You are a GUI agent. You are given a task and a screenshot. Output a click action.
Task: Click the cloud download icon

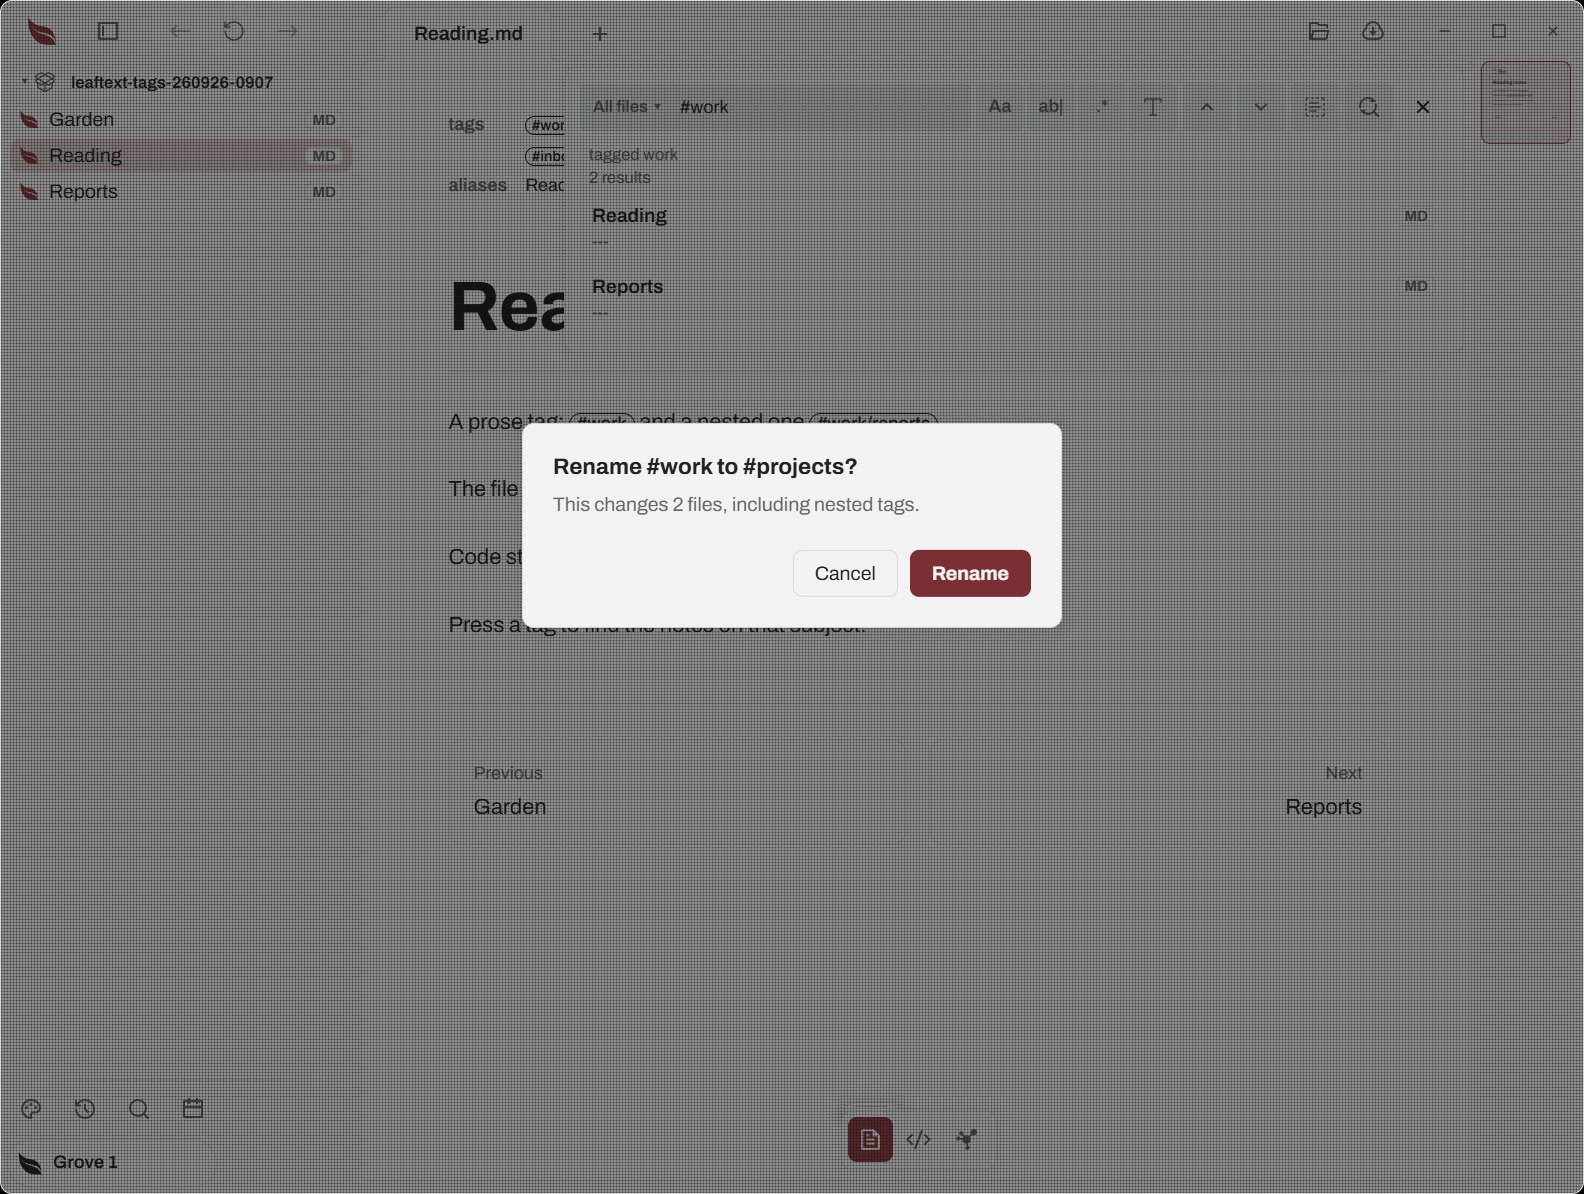(1373, 31)
